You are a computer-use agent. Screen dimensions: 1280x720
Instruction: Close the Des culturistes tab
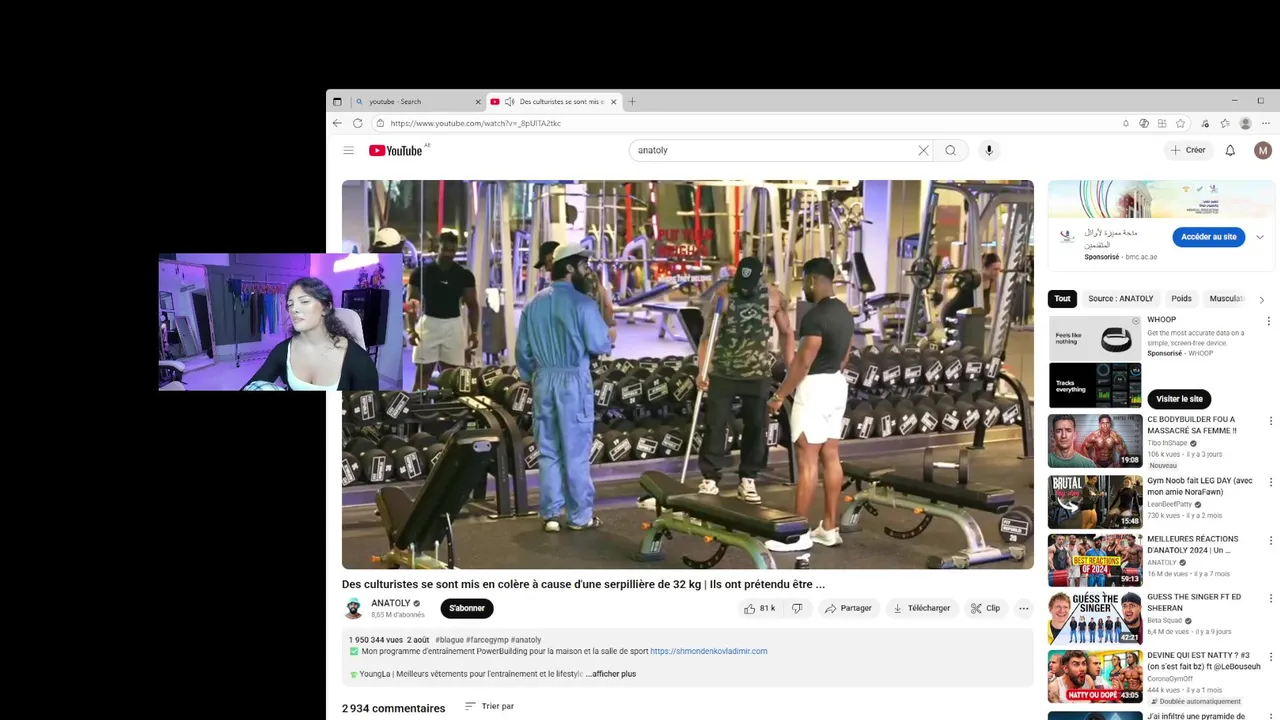[613, 101]
